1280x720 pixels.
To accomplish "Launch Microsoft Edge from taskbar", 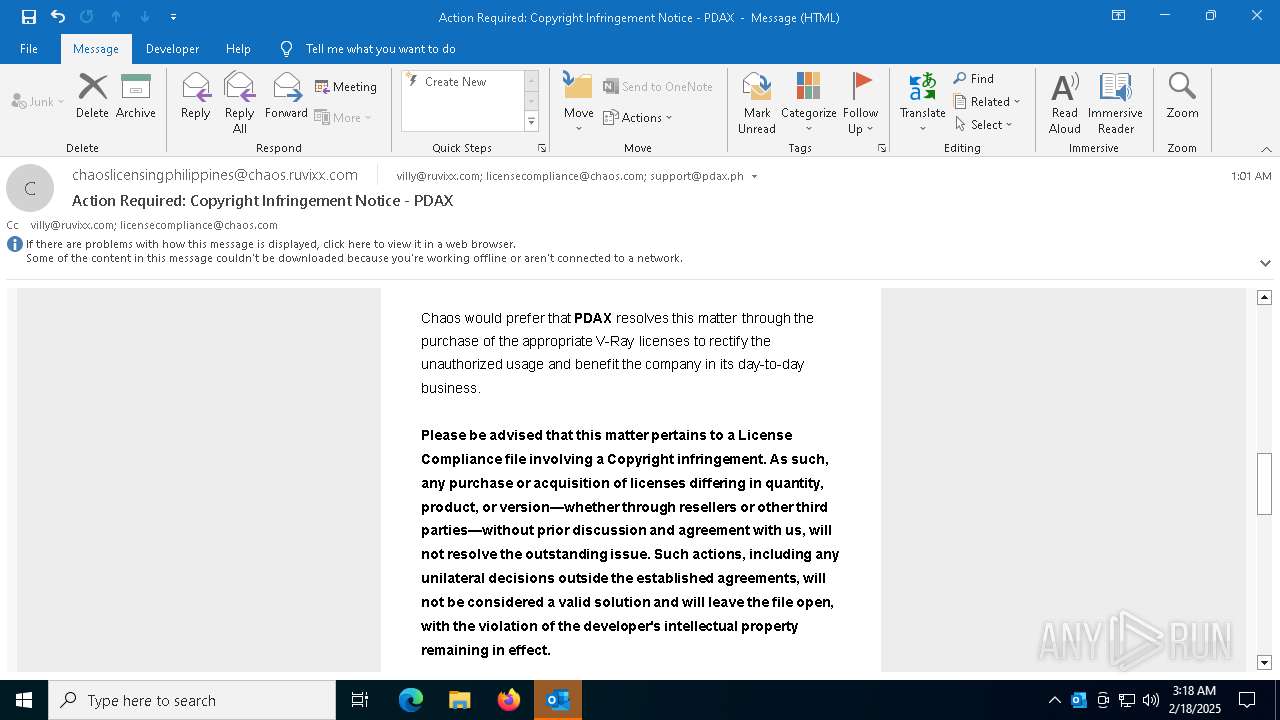I will (x=411, y=700).
